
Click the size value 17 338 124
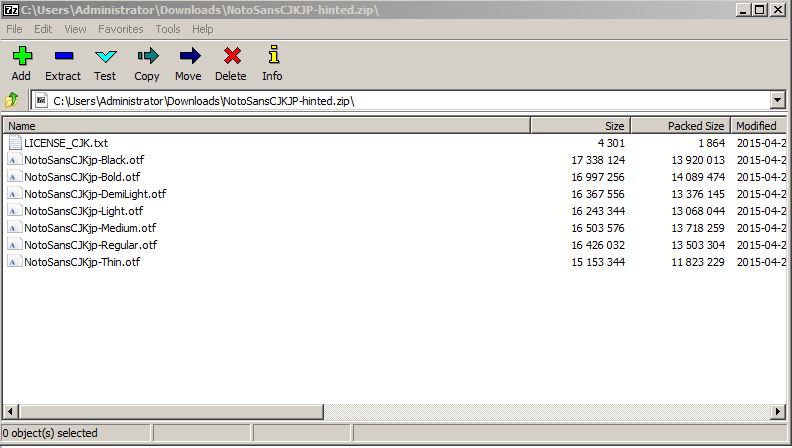click(598, 160)
